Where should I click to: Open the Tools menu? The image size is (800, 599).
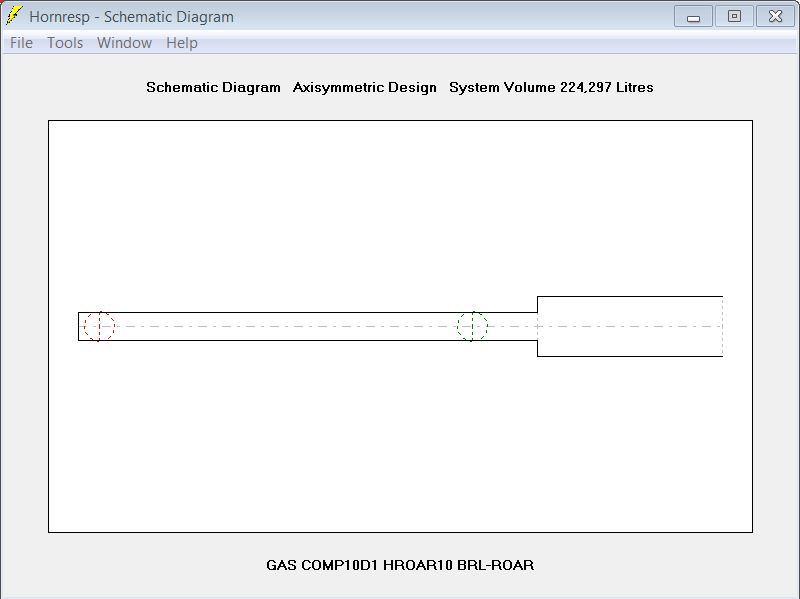pos(65,43)
